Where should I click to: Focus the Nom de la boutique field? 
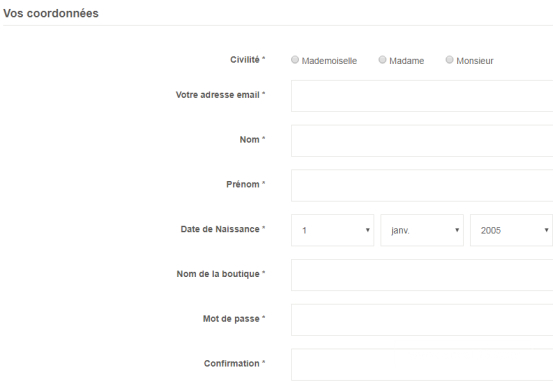tap(422, 275)
